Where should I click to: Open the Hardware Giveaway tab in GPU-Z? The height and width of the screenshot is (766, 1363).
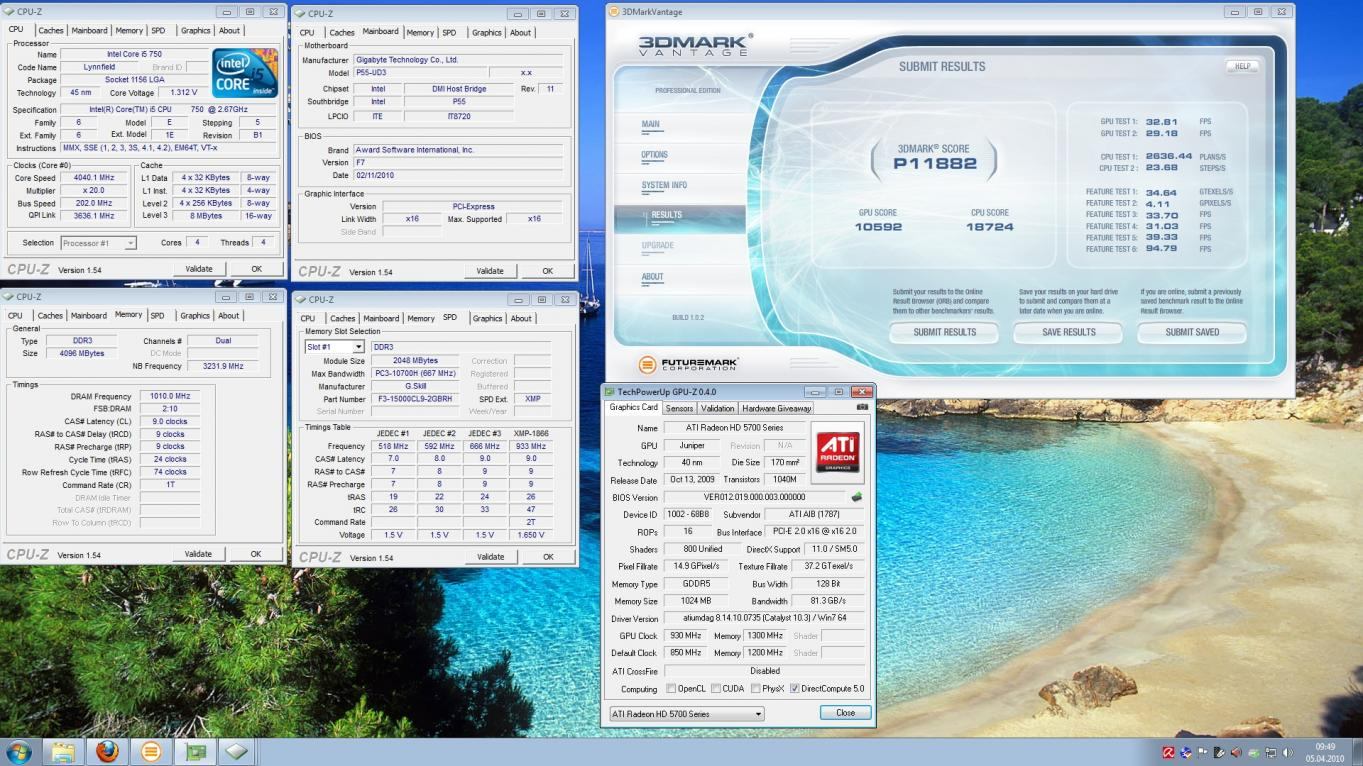tap(775, 408)
